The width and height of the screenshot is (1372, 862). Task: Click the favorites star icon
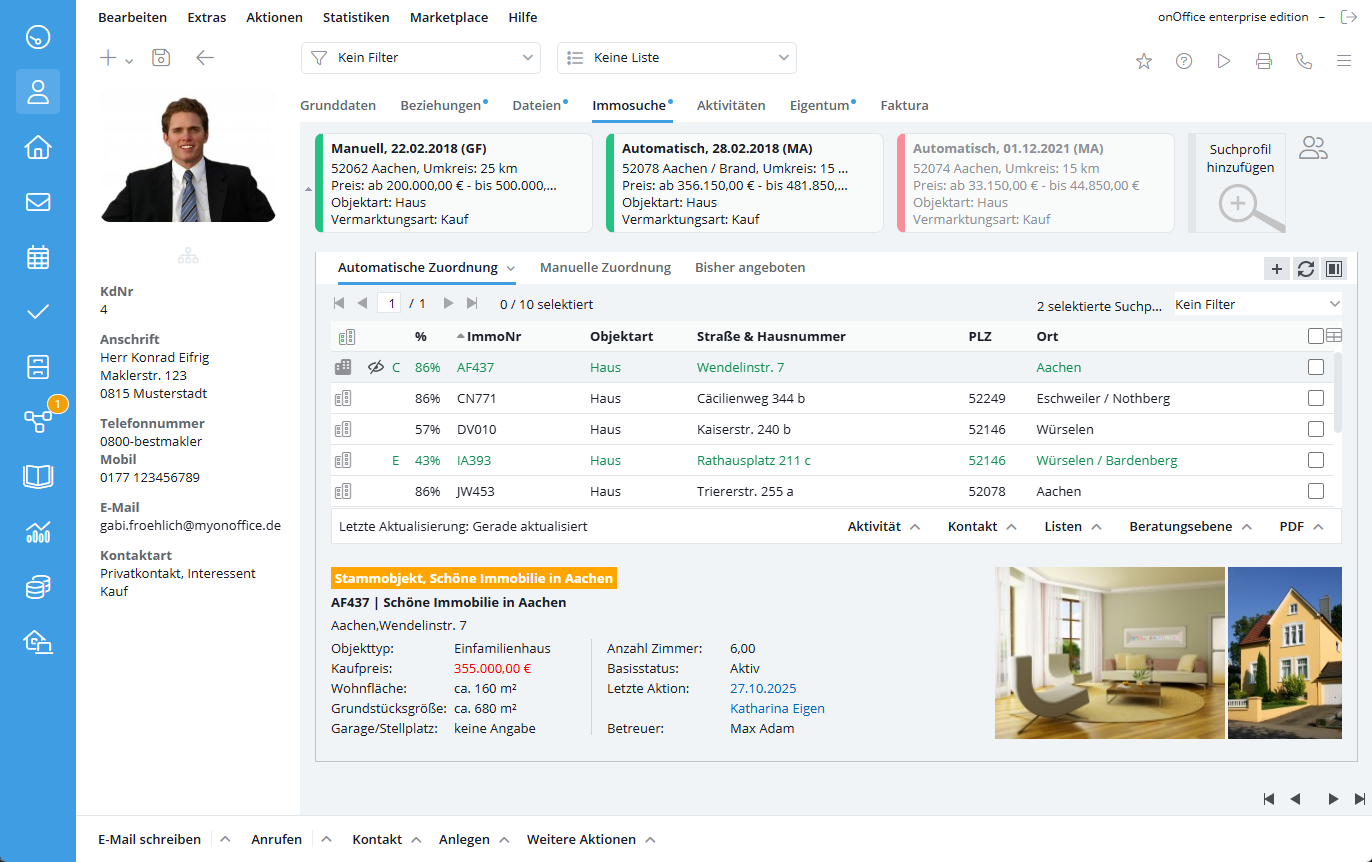pos(1144,61)
